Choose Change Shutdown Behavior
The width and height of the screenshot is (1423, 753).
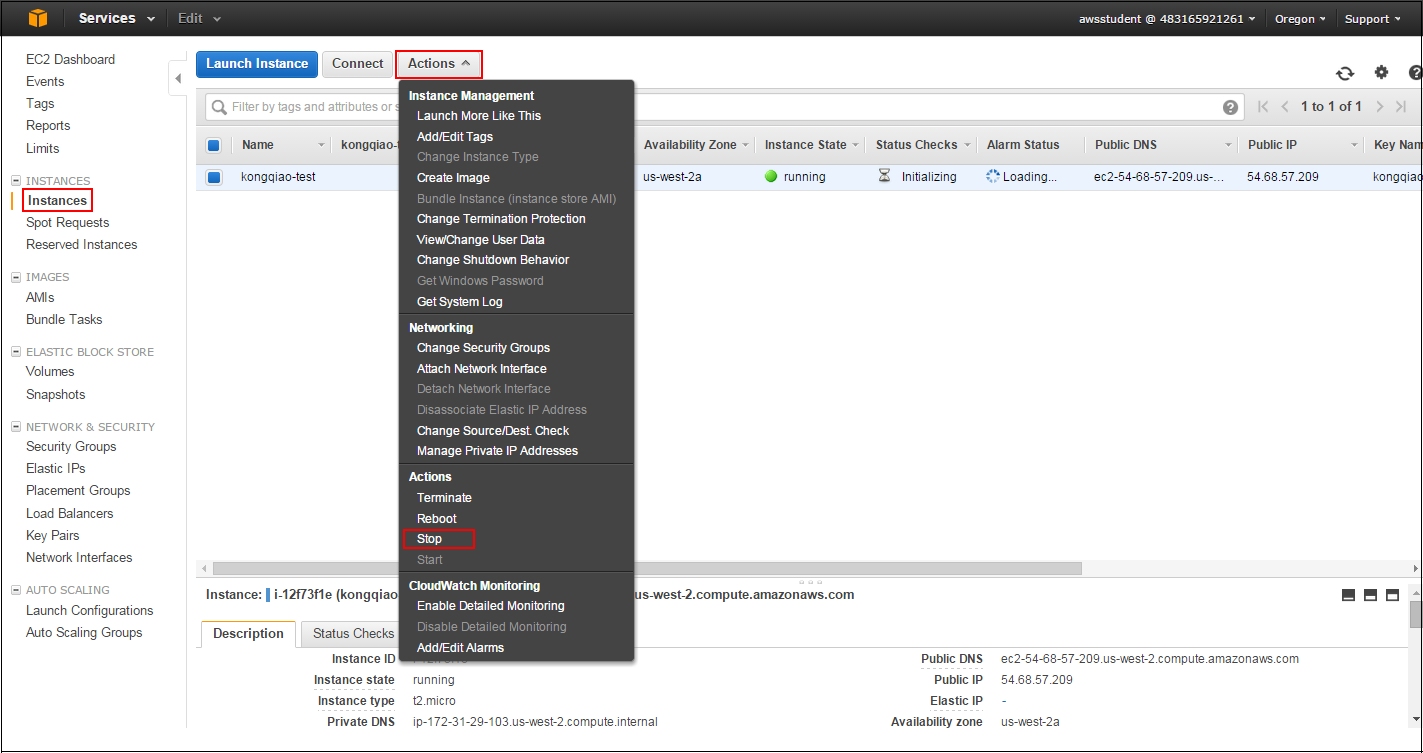pos(493,260)
